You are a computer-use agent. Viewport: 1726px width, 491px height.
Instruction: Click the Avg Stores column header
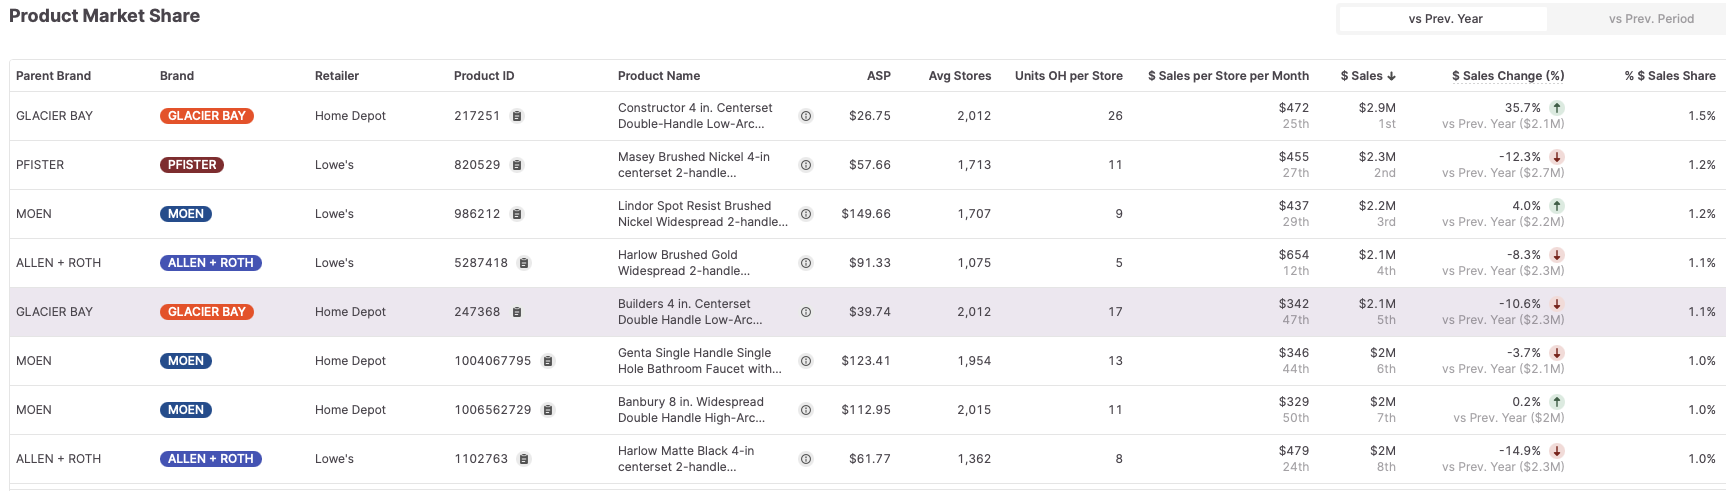pyautogui.click(x=959, y=76)
